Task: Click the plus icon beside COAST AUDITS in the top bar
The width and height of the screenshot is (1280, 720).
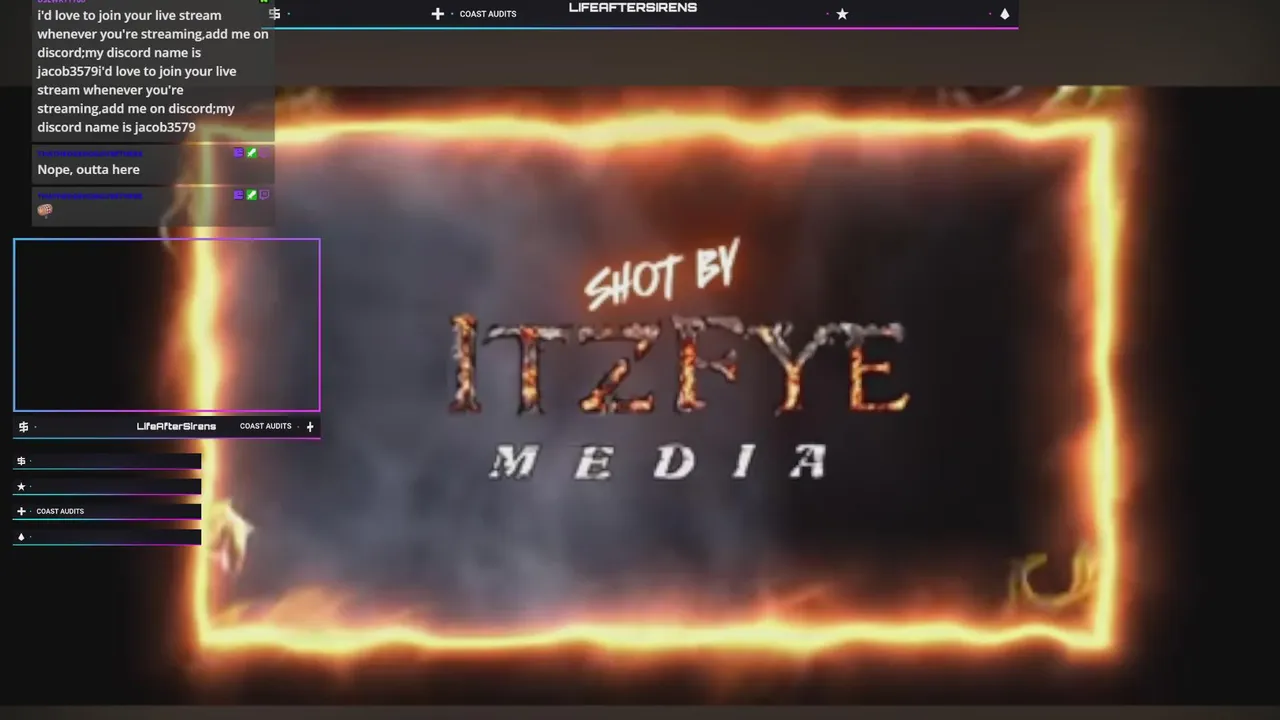Action: (x=437, y=14)
